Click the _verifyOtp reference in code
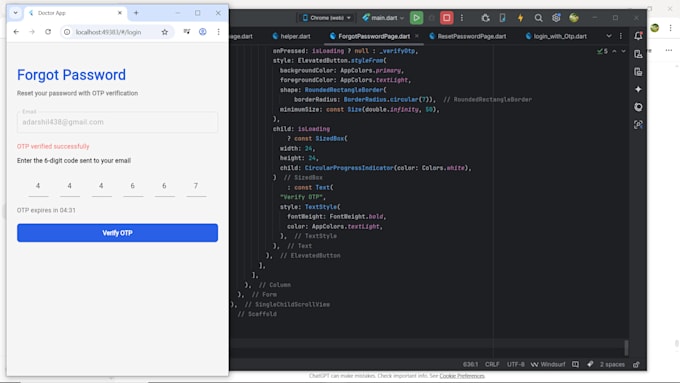Image resolution: width=680 pixels, height=383 pixels. (x=397, y=51)
